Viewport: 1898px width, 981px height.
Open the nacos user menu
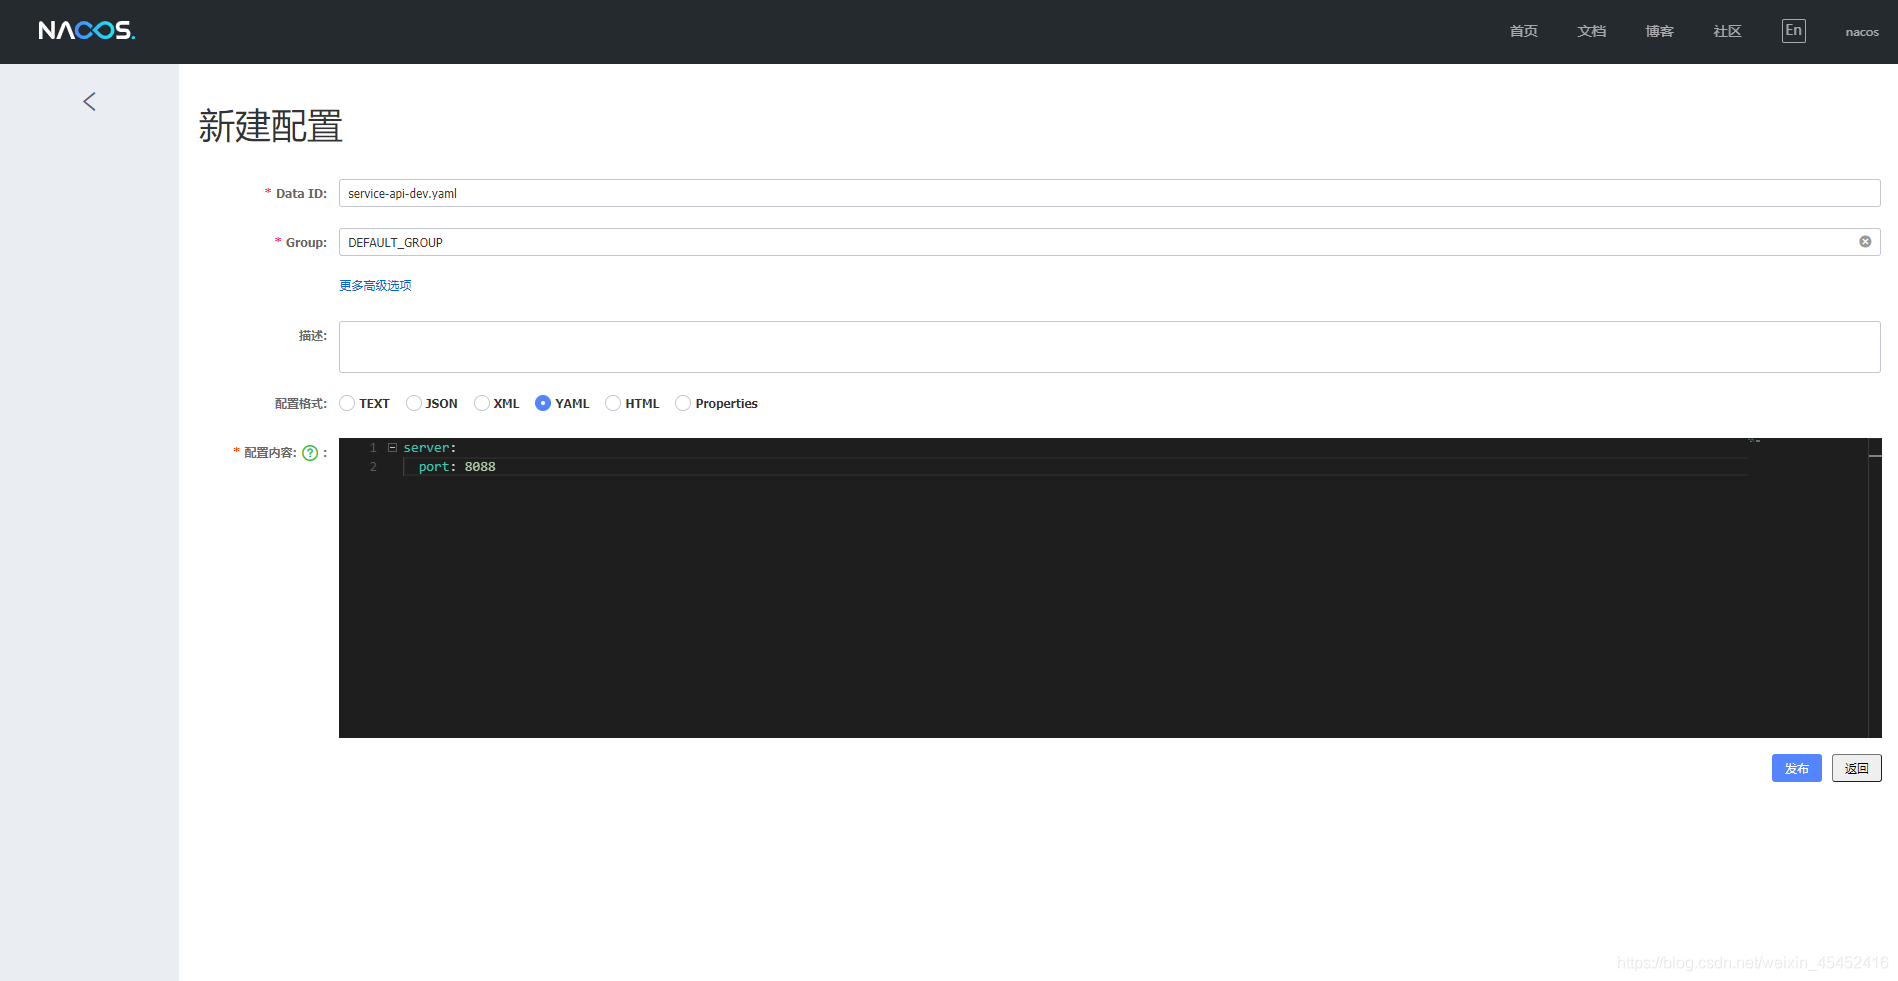1862,32
